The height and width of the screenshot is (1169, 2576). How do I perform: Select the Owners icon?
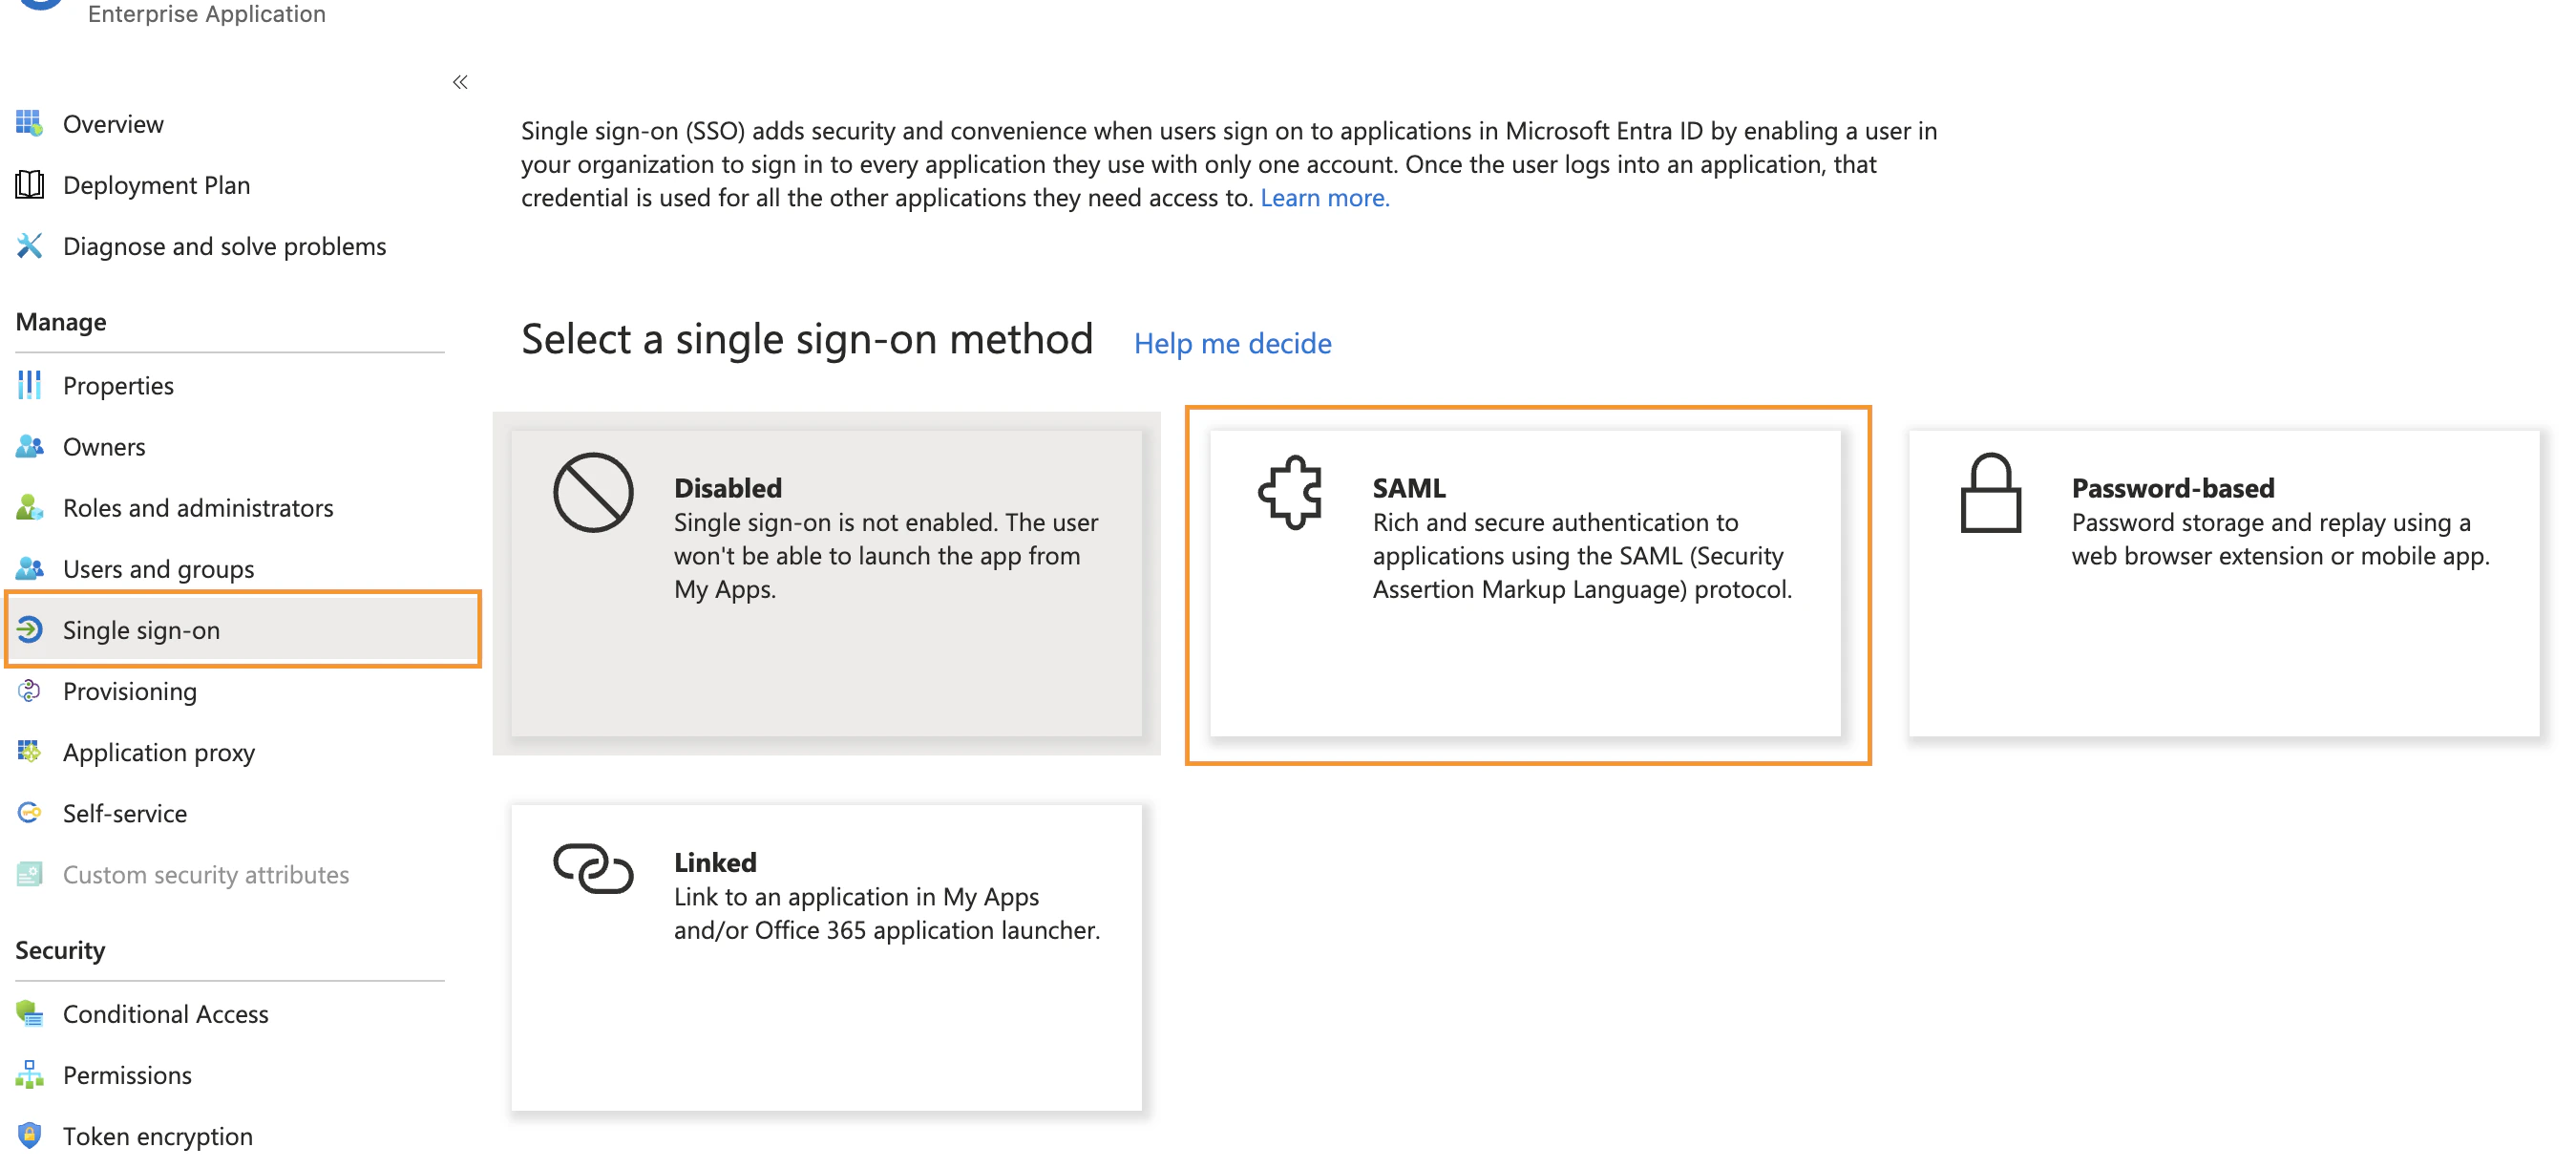tap(30, 446)
